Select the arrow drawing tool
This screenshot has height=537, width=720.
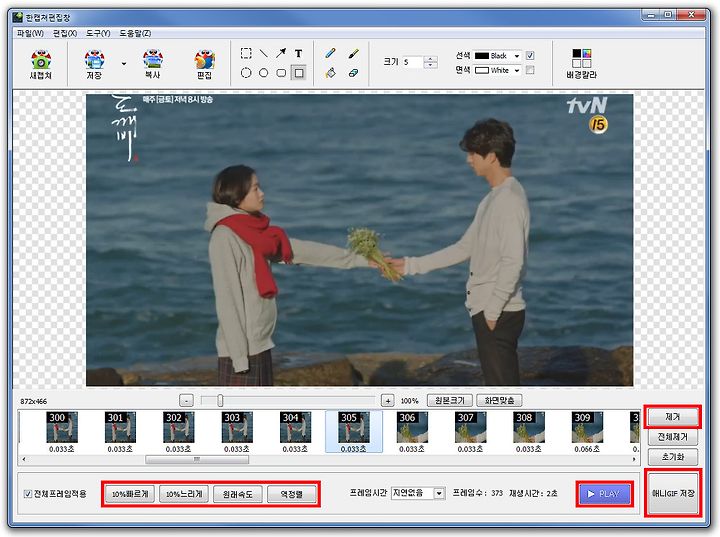(x=281, y=53)
